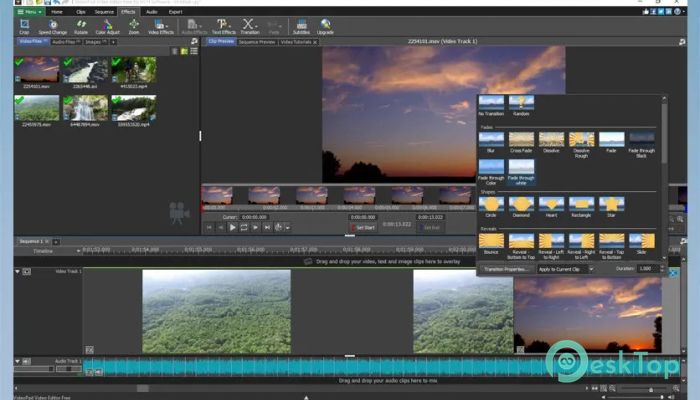Click the thumbs-up Like icon

pyautogui.click(x=646, y=12)
